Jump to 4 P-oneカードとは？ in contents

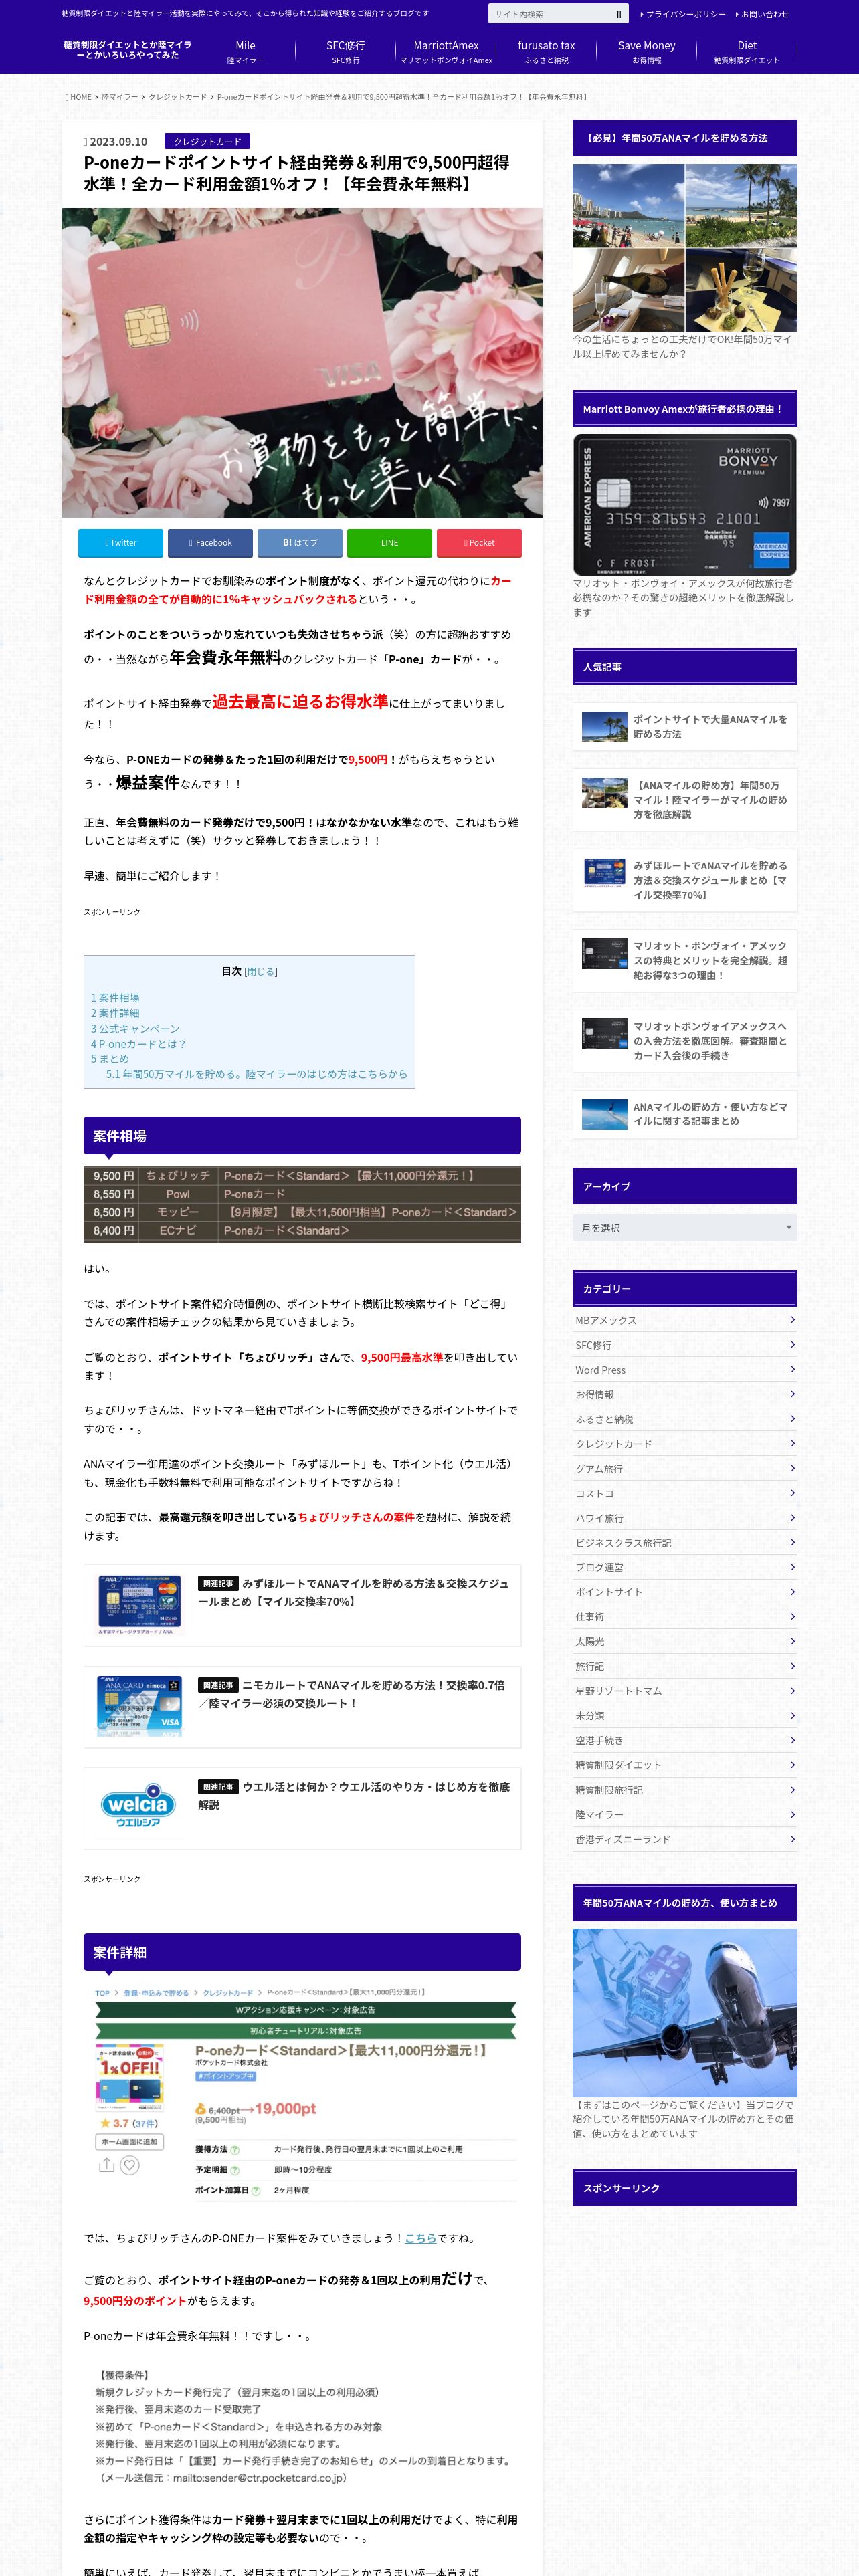click(138, 1044)
